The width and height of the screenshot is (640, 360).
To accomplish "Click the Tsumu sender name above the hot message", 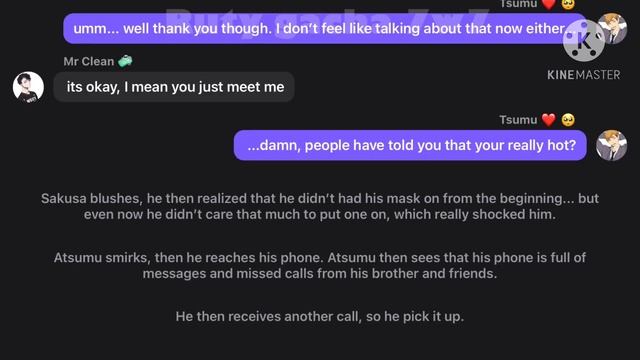I will coord(518,120).
